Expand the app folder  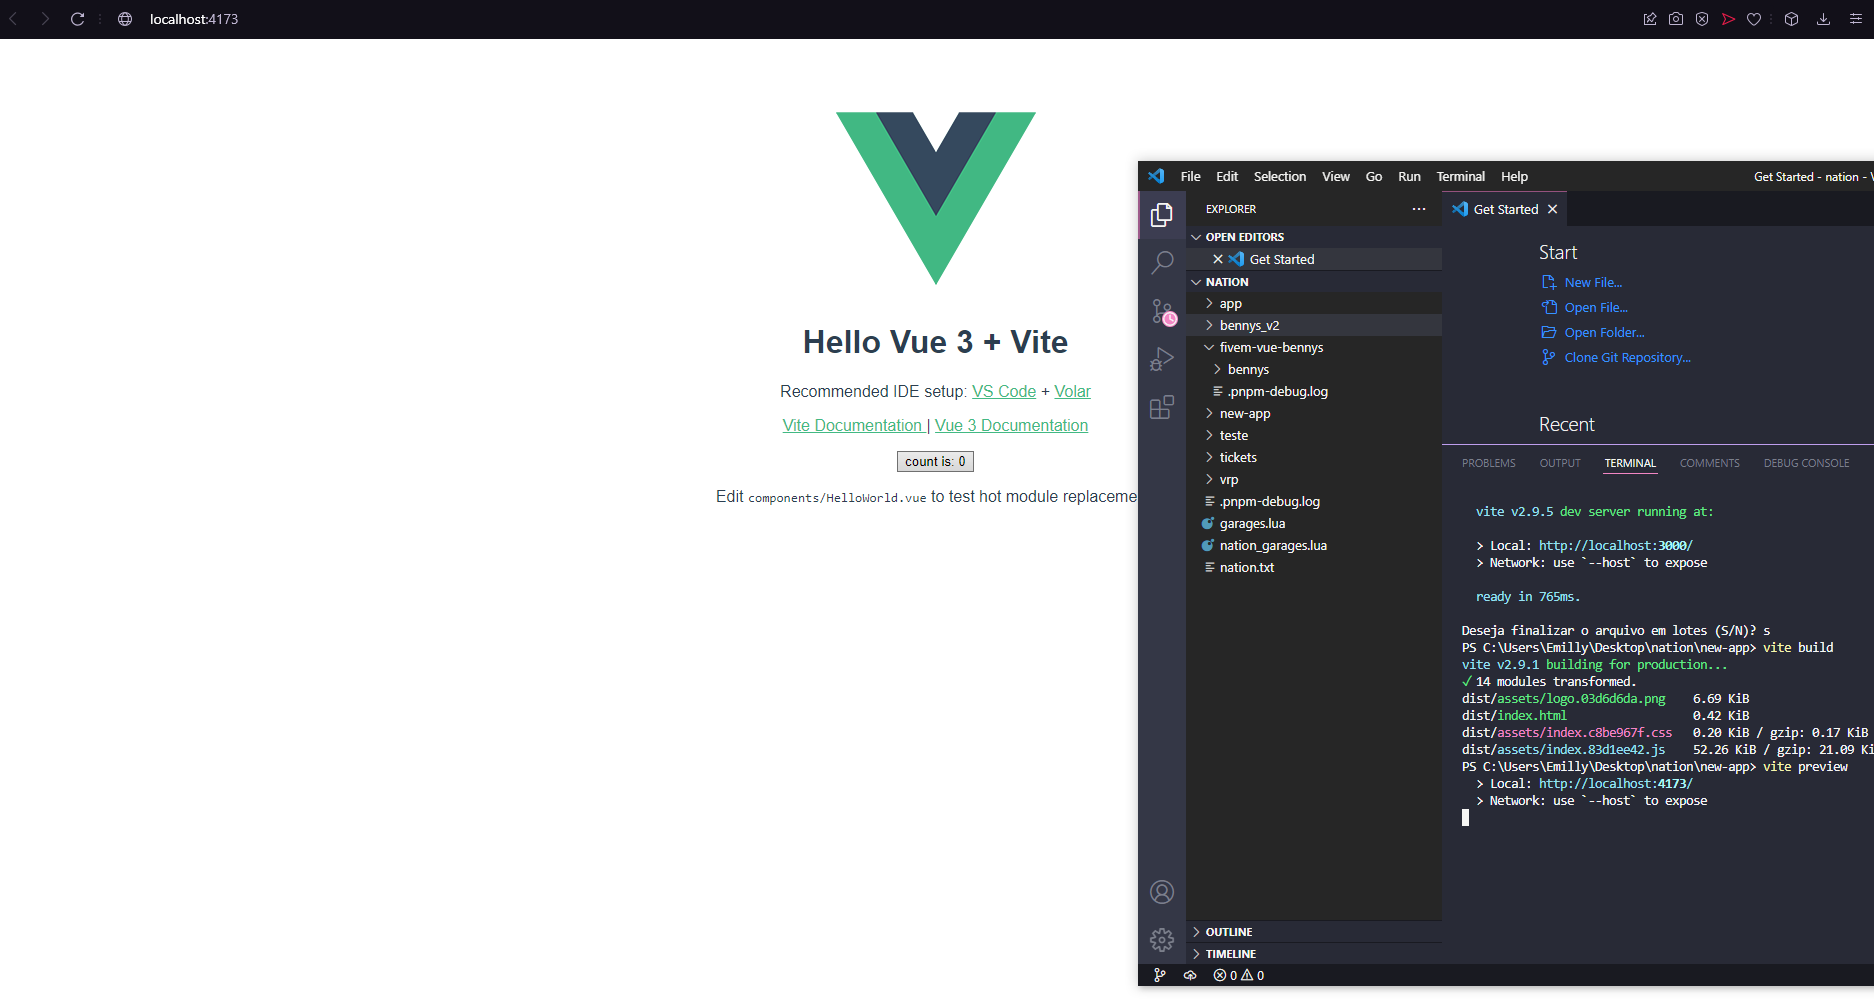(1314, 304)
